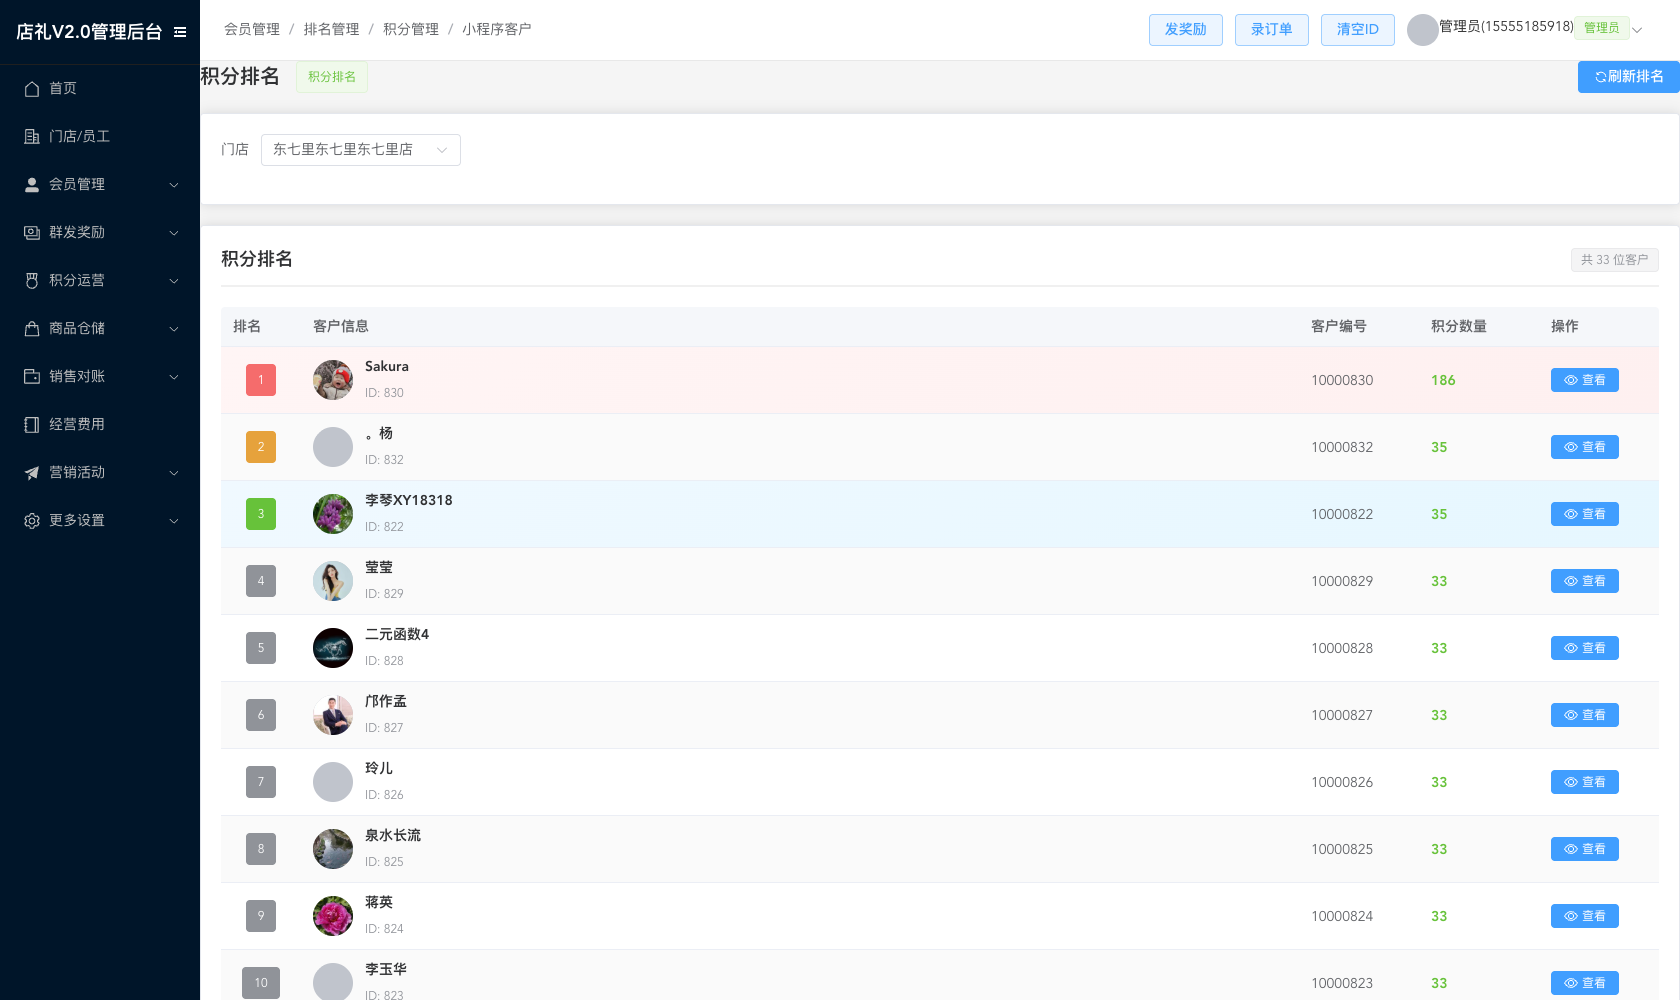The image size is (1680, 1000).
Task: Click the home icon beside 首页
Action: coord(32,89)
